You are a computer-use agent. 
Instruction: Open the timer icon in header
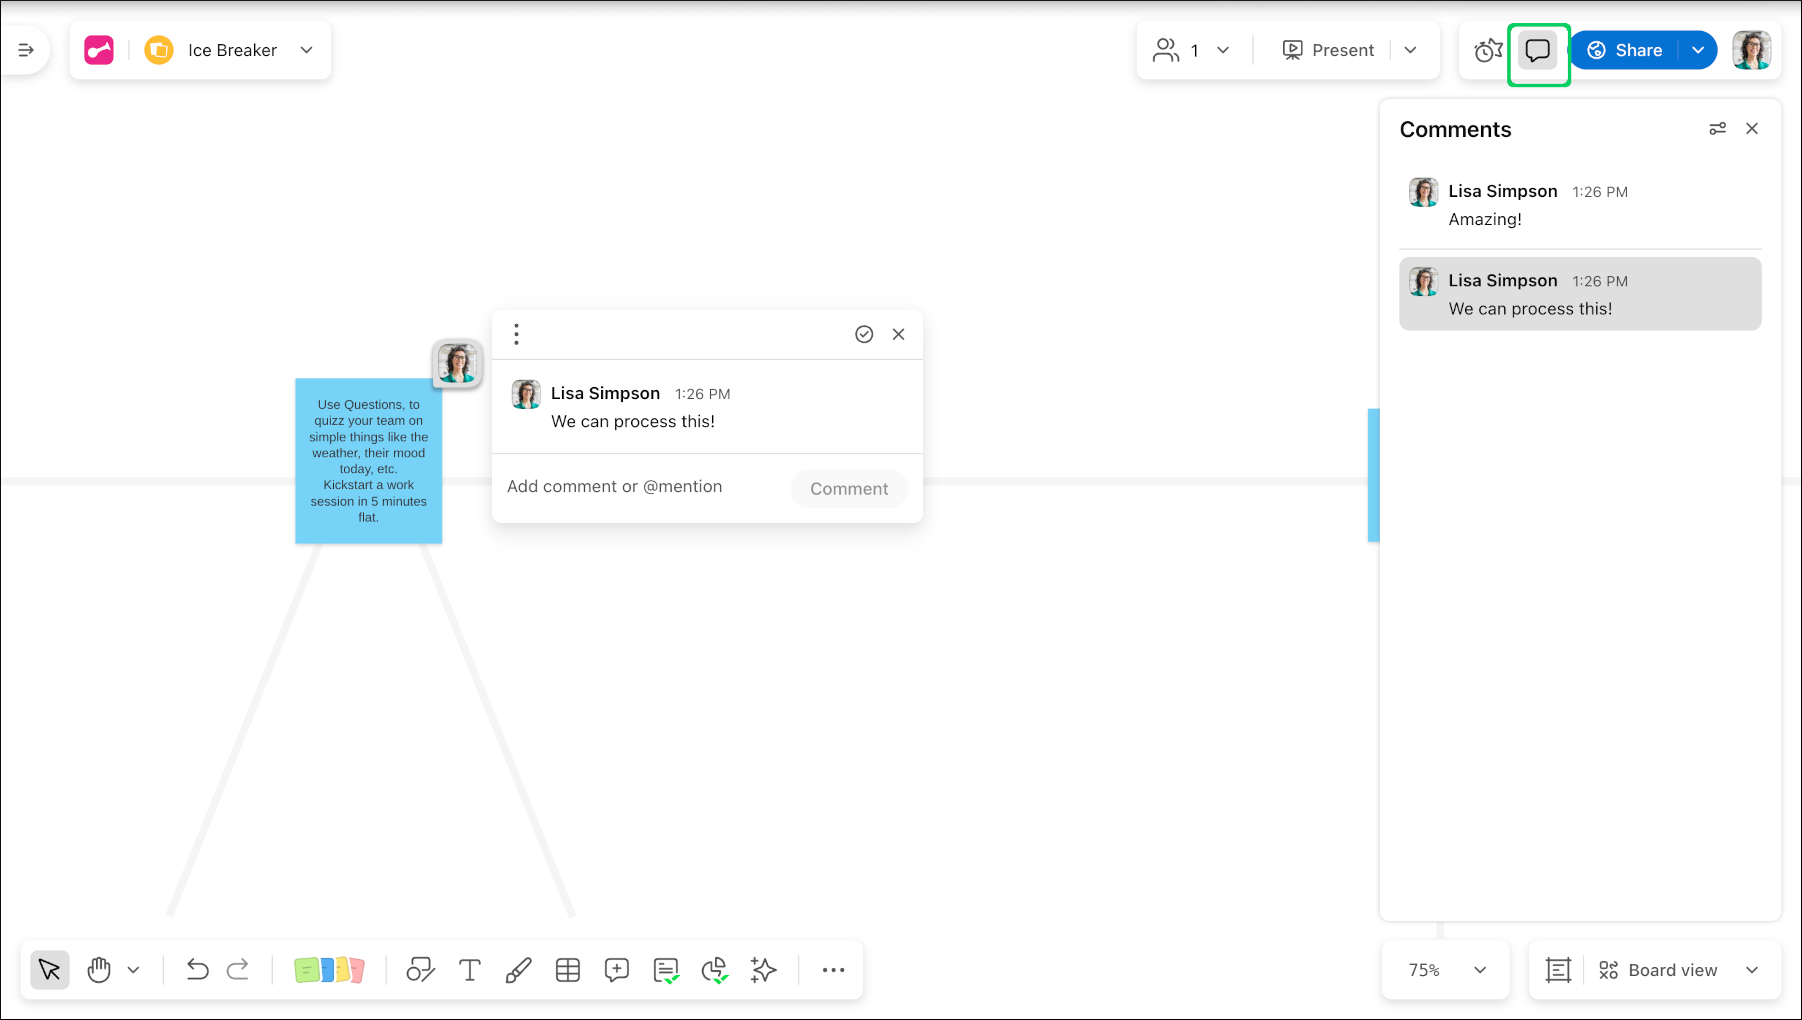tap(1488, 50)
